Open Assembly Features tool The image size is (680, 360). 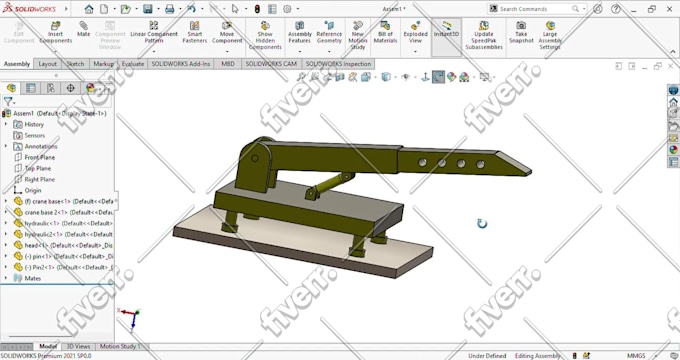click(300, 33)
